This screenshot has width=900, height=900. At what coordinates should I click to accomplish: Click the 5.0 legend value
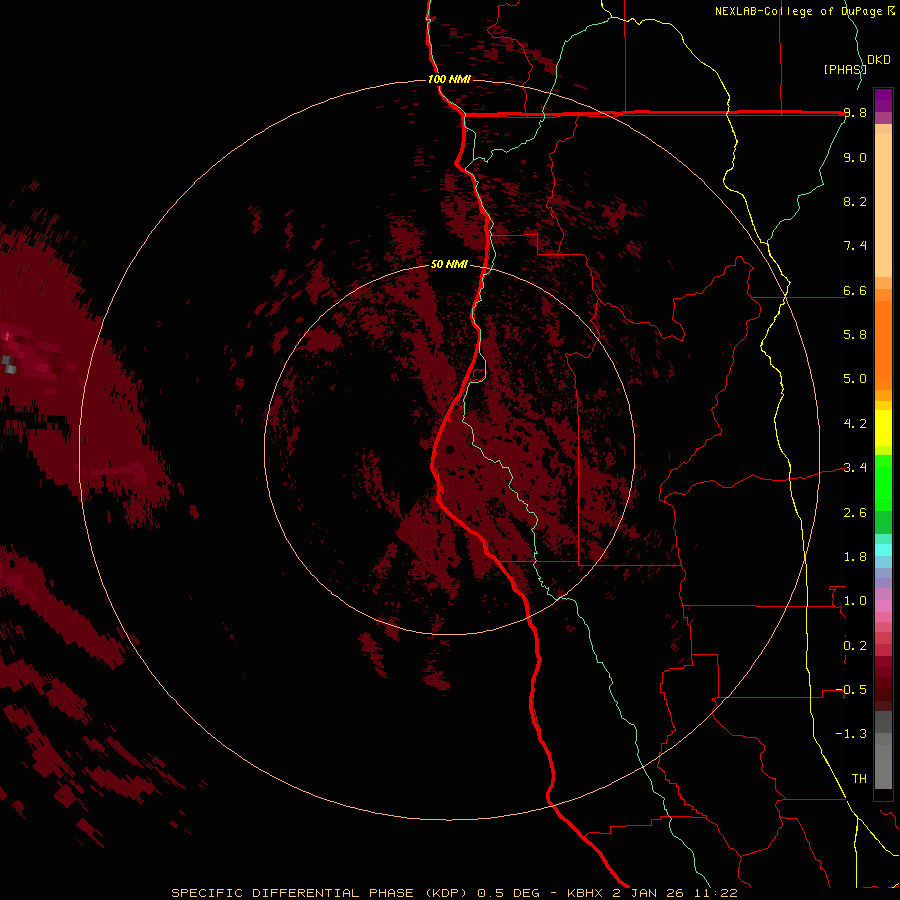[x=855, y=379]
